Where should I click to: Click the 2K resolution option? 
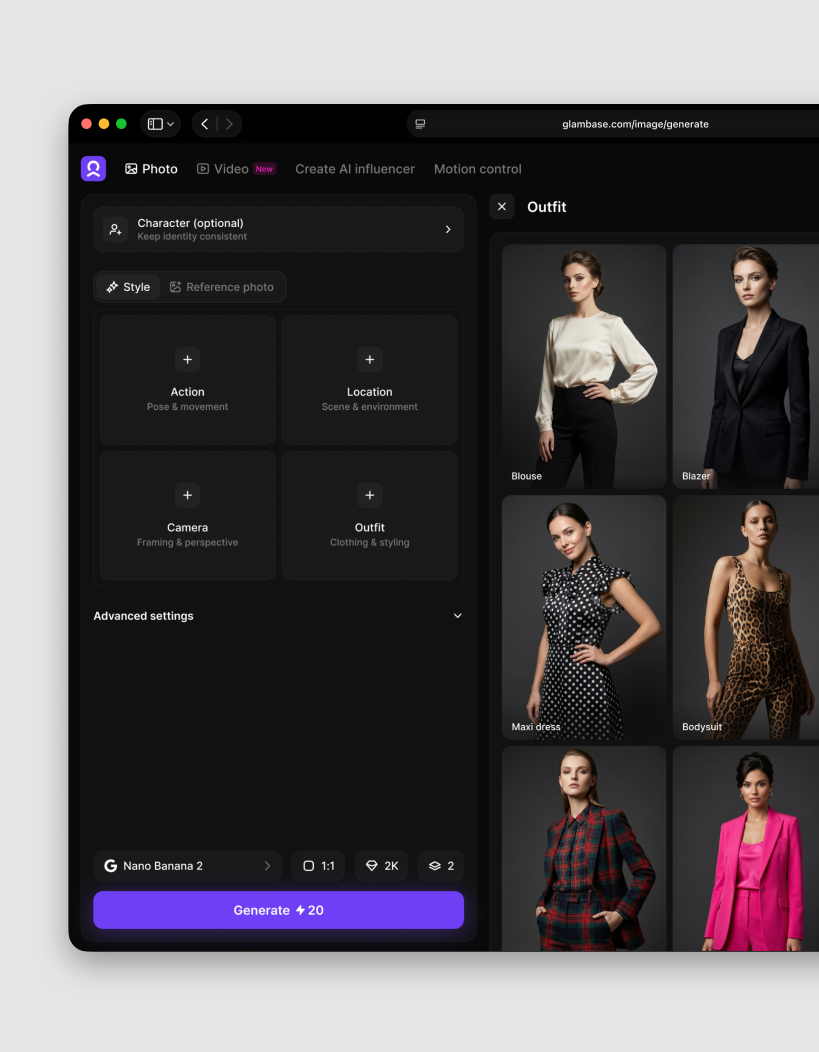point(381,866)
